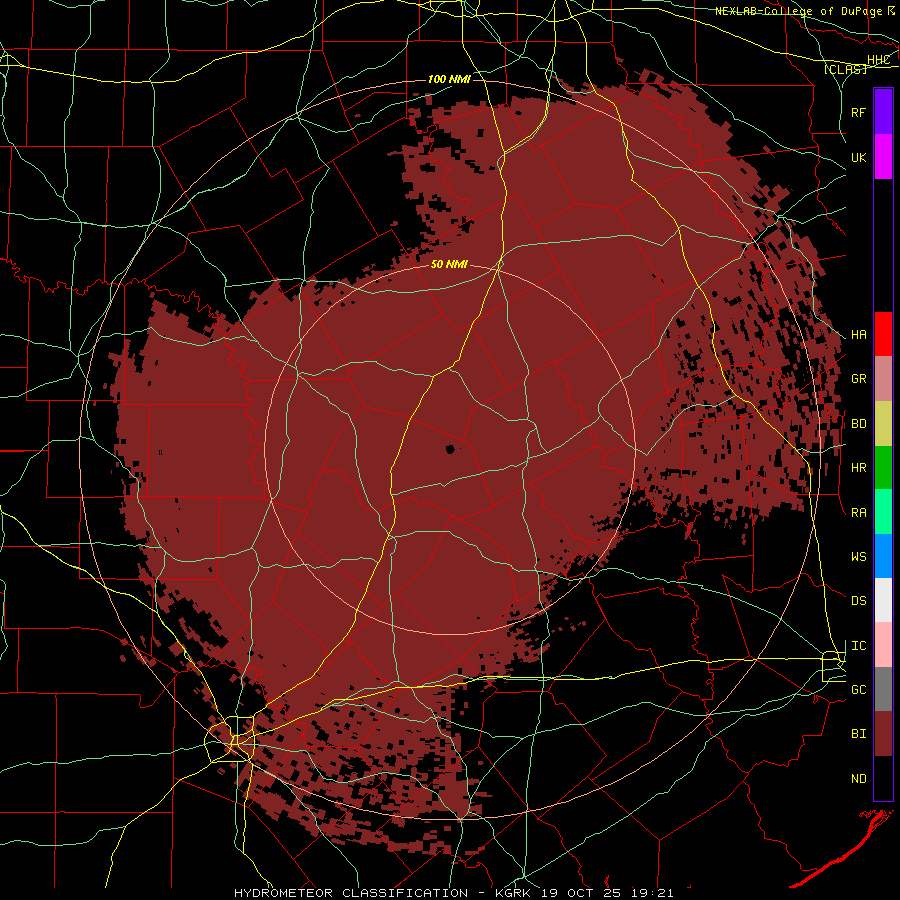
Task: Click the HA legend label
Action: [x=858, y=335]
